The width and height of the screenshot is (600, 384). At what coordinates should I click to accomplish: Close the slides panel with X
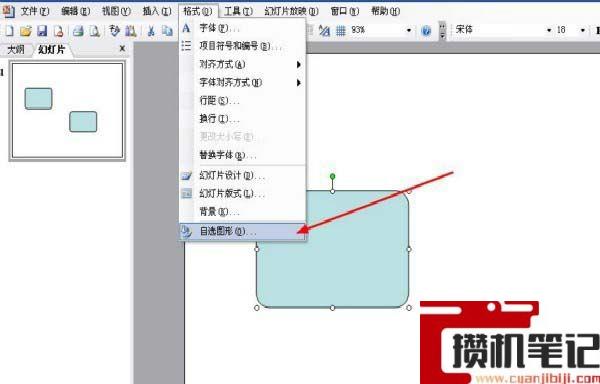122,49
